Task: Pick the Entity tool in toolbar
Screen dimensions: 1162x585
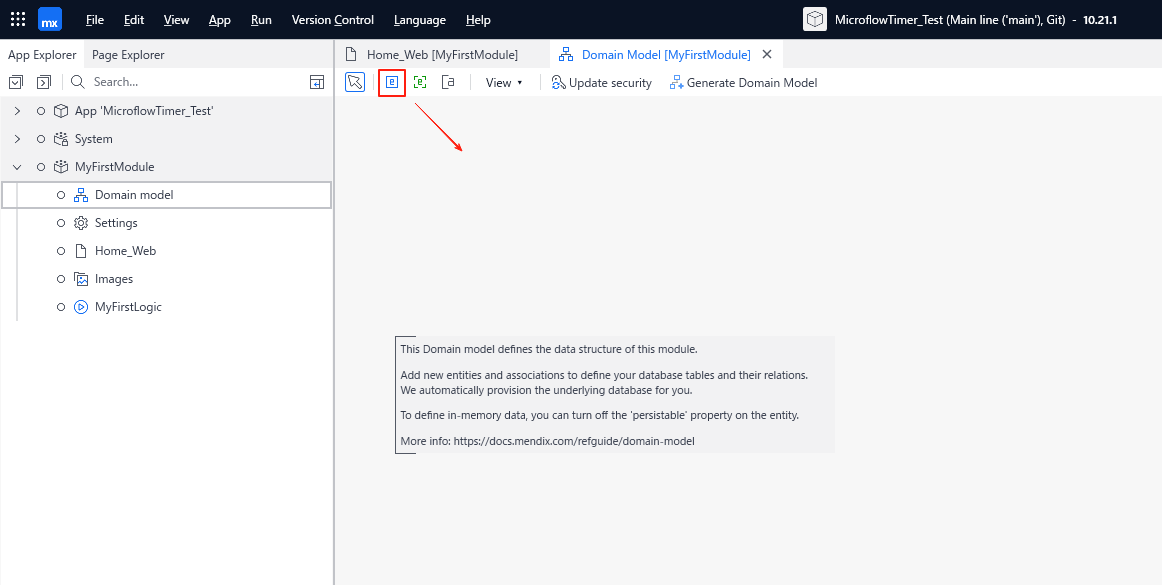Action: 392,82
